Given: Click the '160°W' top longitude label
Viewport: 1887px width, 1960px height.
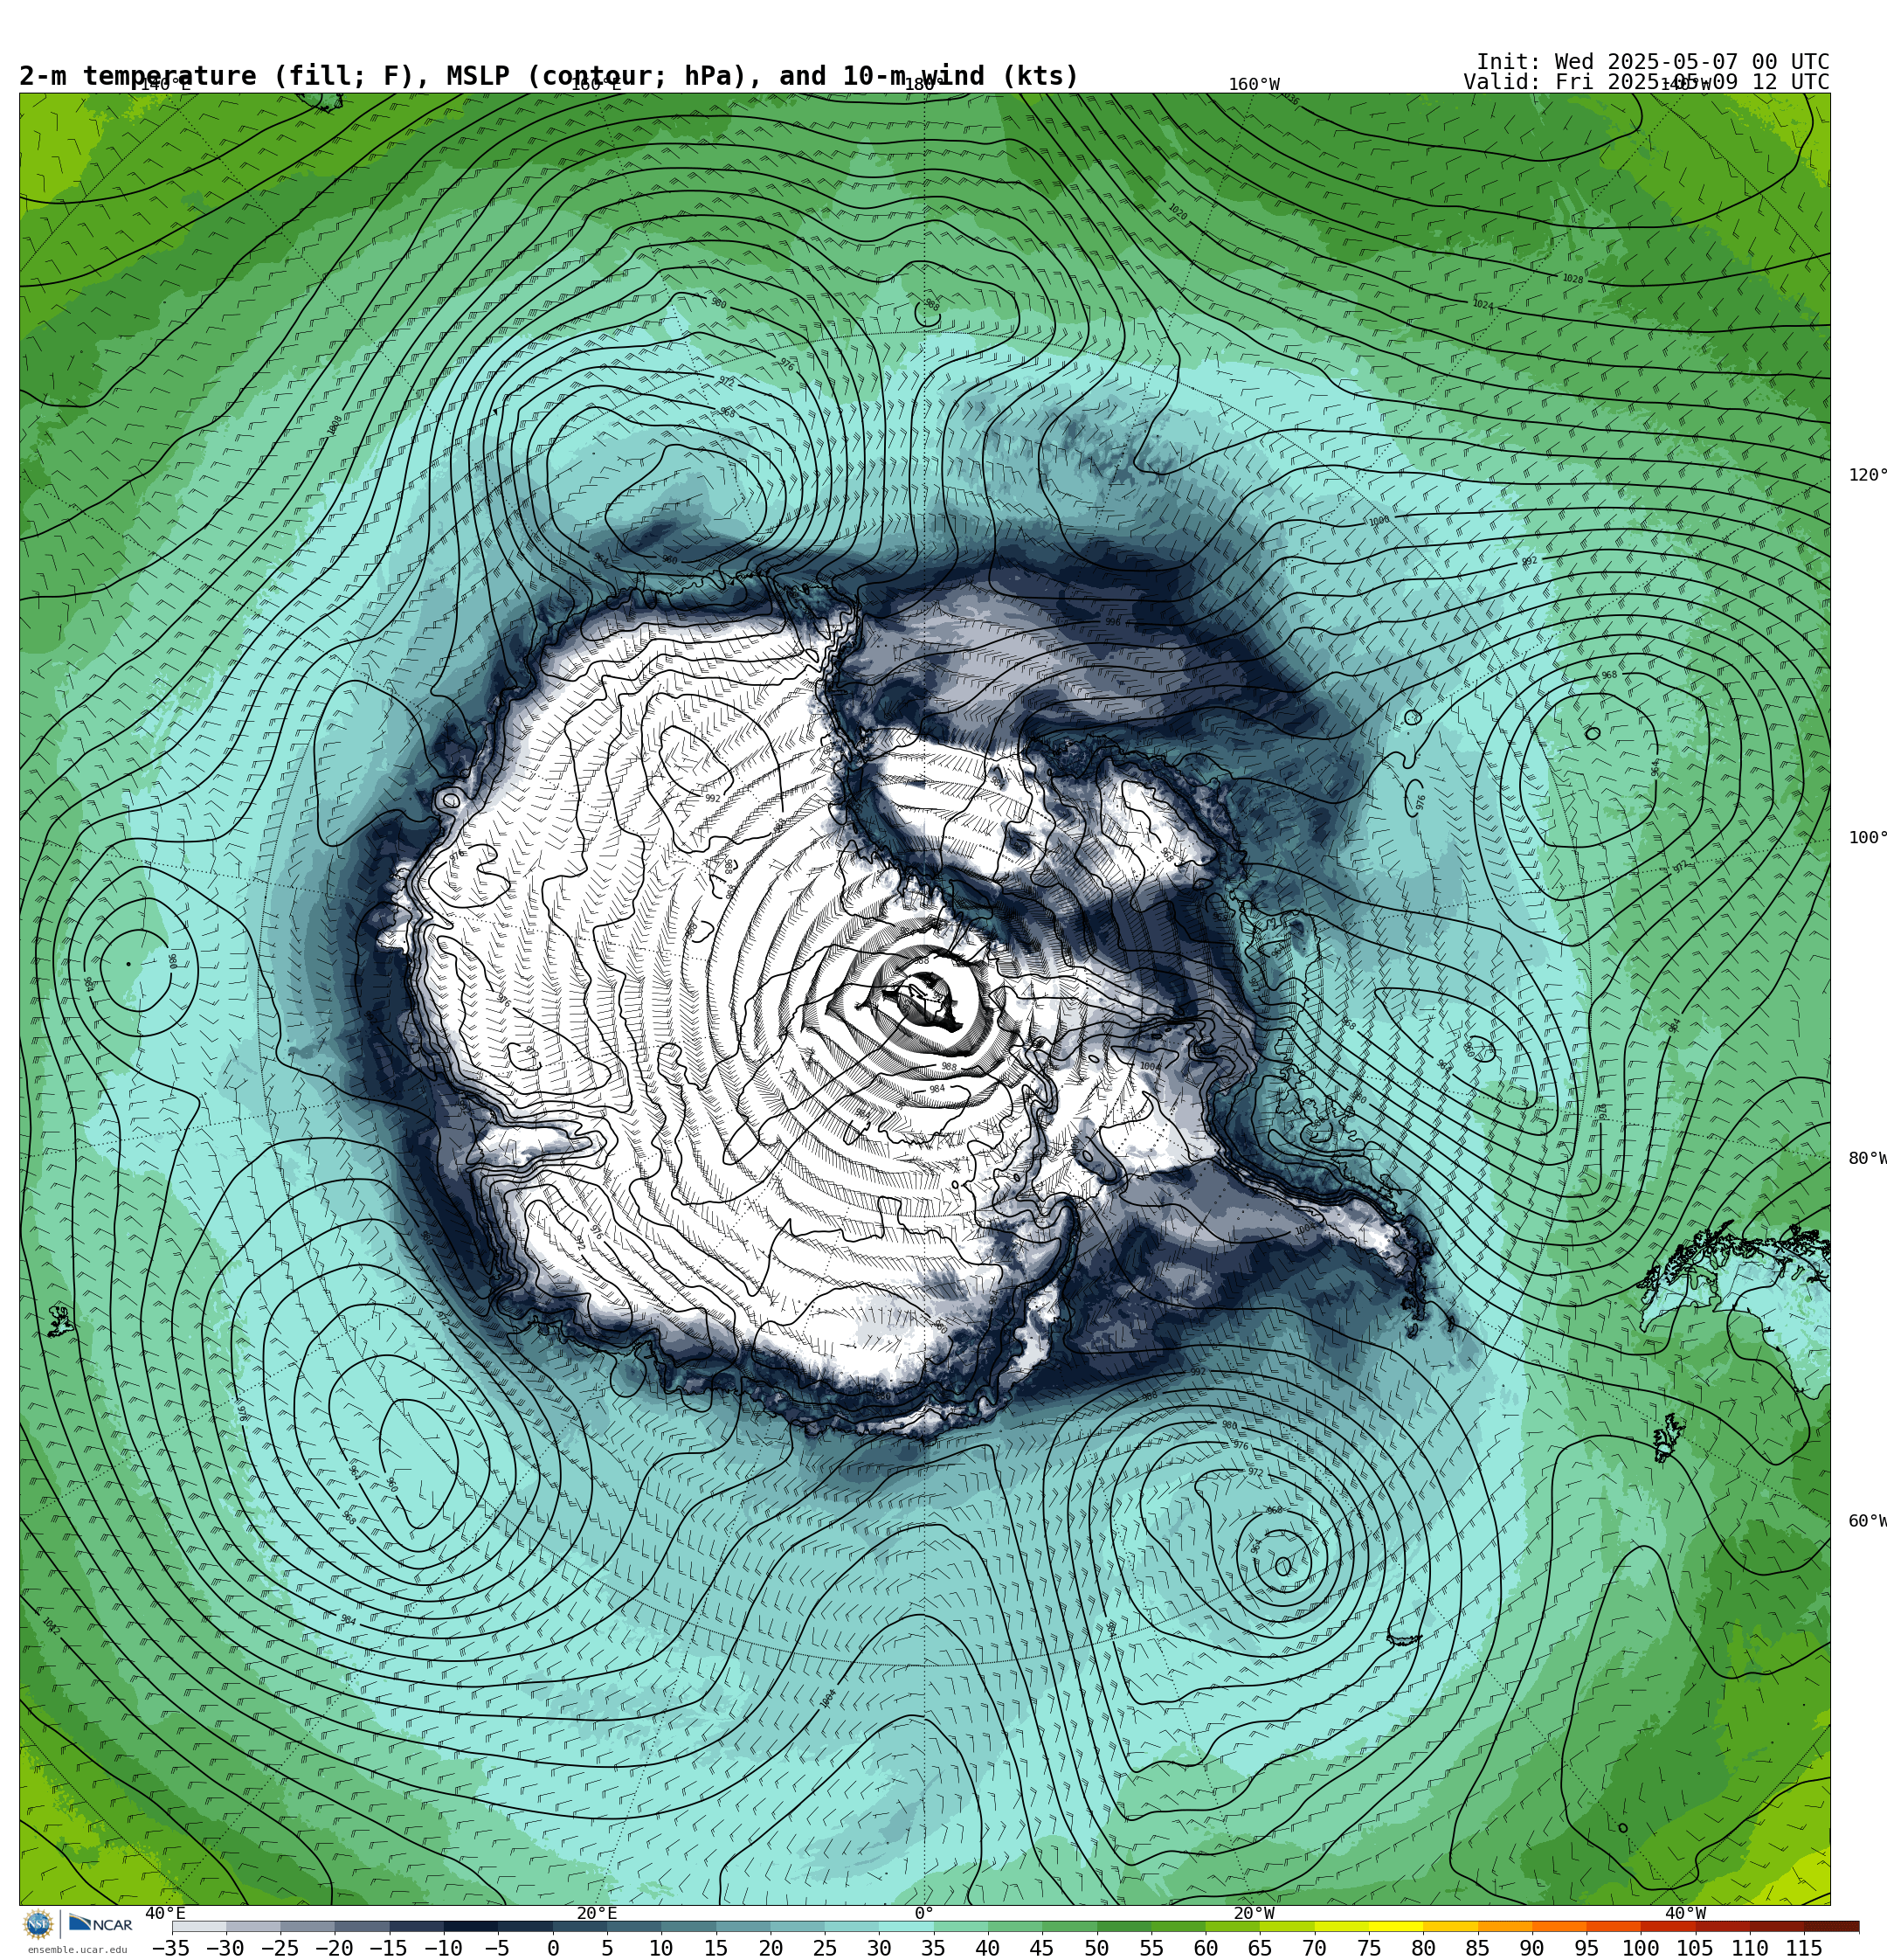Looking at the screenshot, I should pos(1254,84).
